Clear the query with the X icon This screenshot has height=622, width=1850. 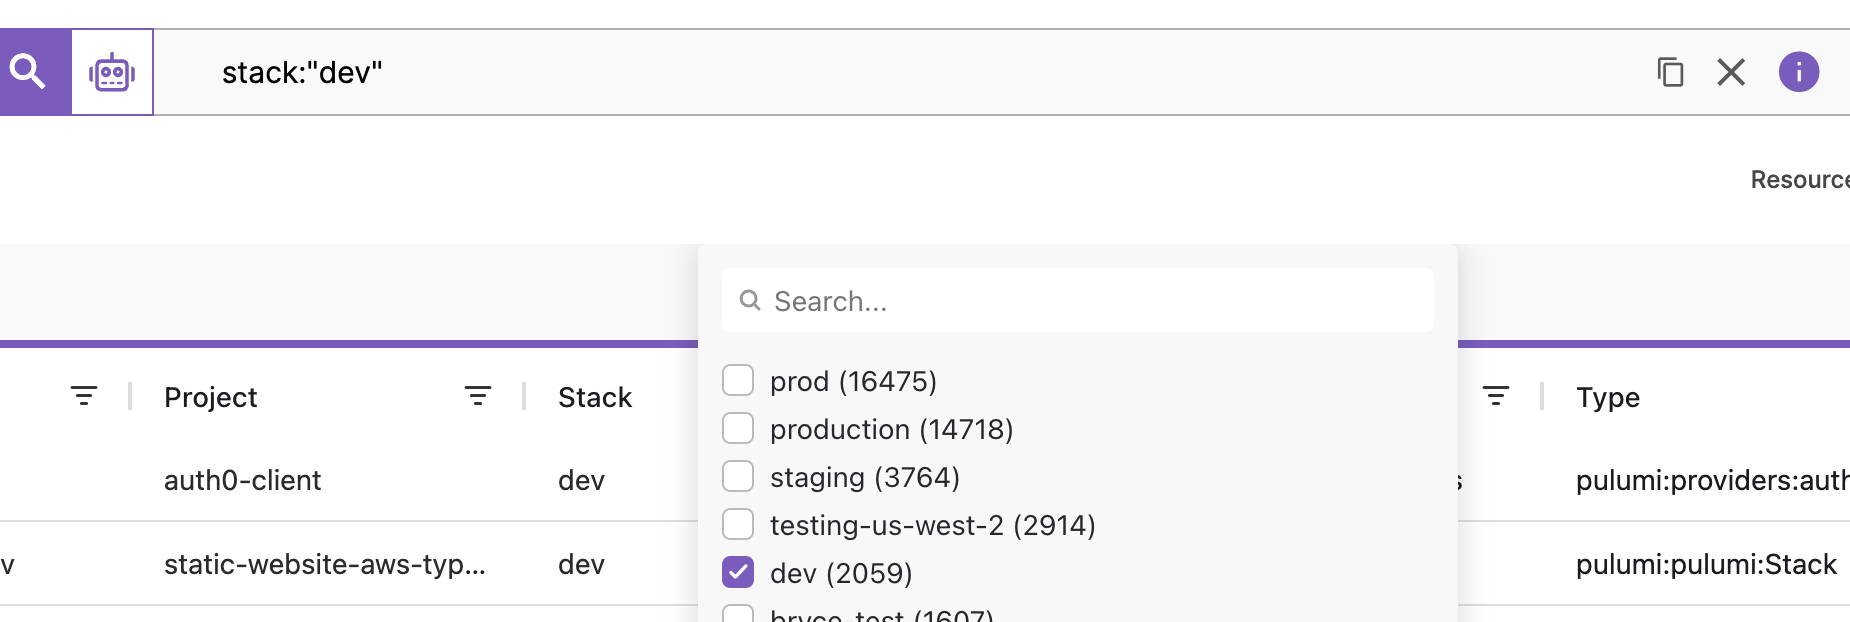pos(1731,71)
